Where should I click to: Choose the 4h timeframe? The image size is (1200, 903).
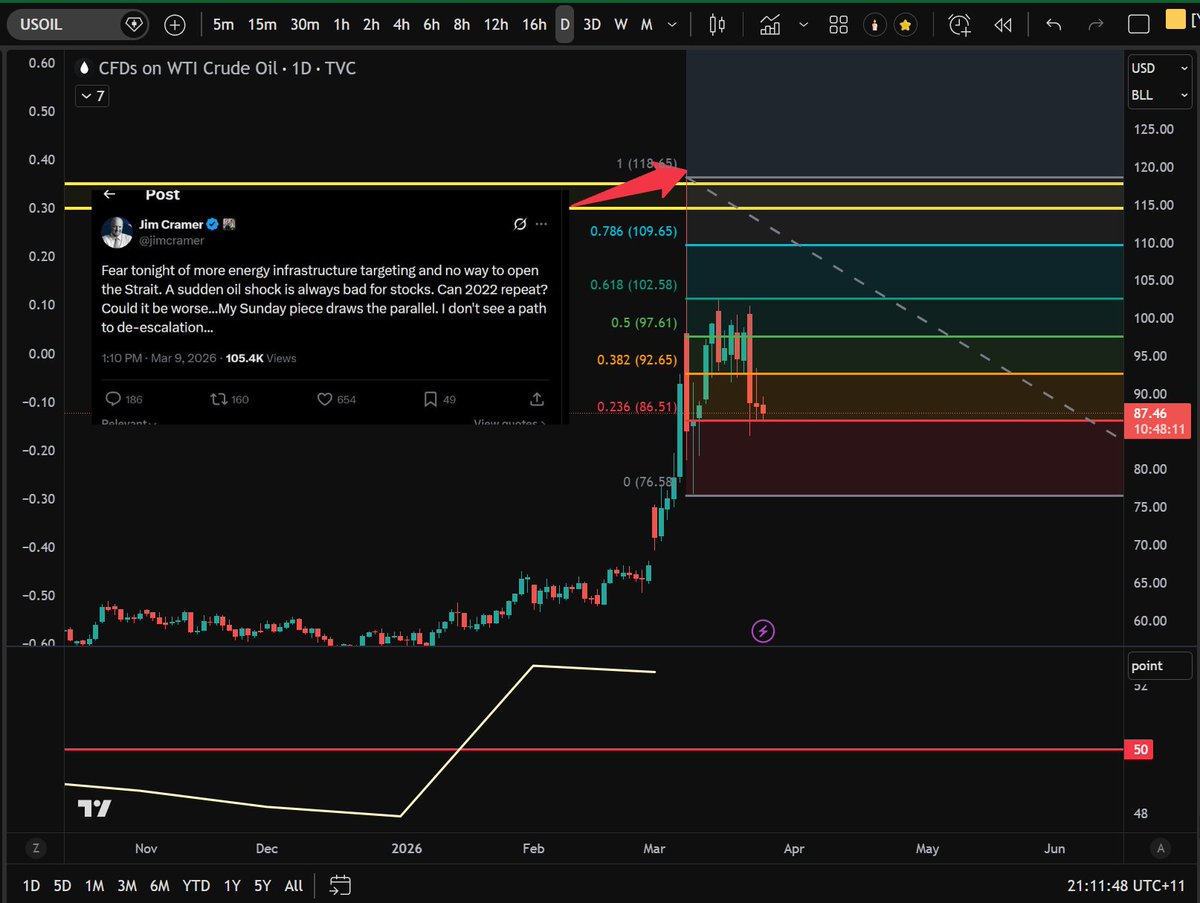tap(401, 25)
